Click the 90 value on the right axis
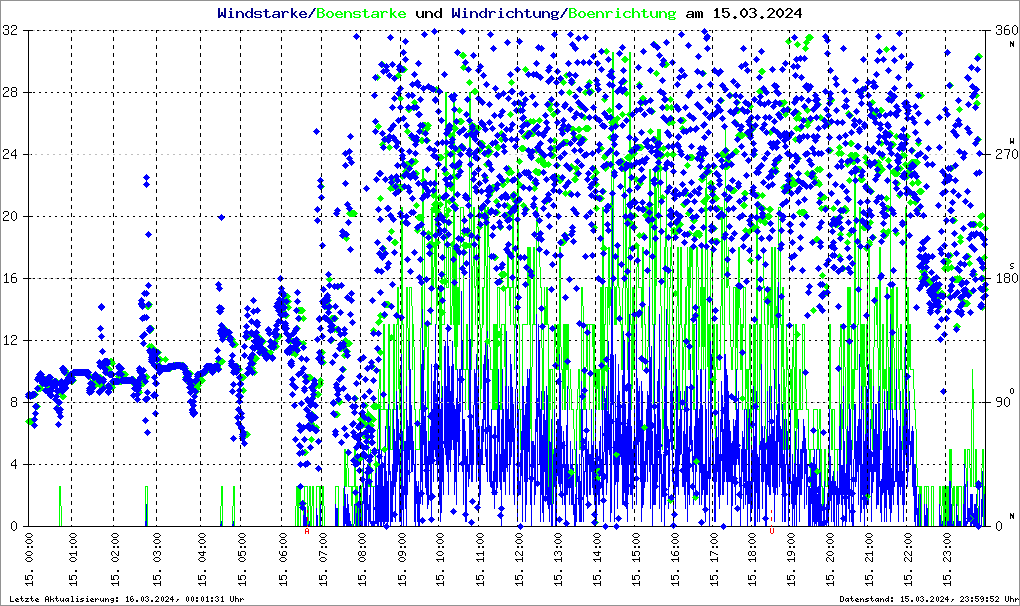The width and height of the screenshot is (1020, 606). tap(1005, 403)
